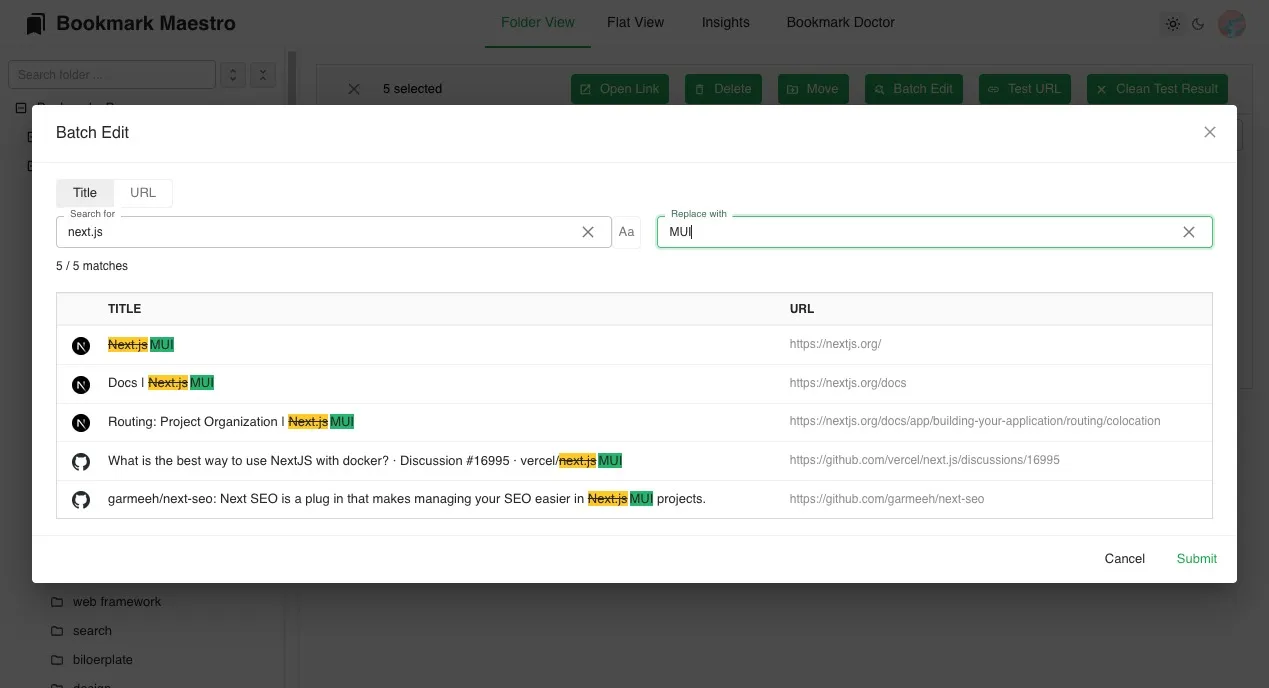Close the Batch Edit dialog
The width and height of the screenshot is (1269, 688).
coord(1210,132)
